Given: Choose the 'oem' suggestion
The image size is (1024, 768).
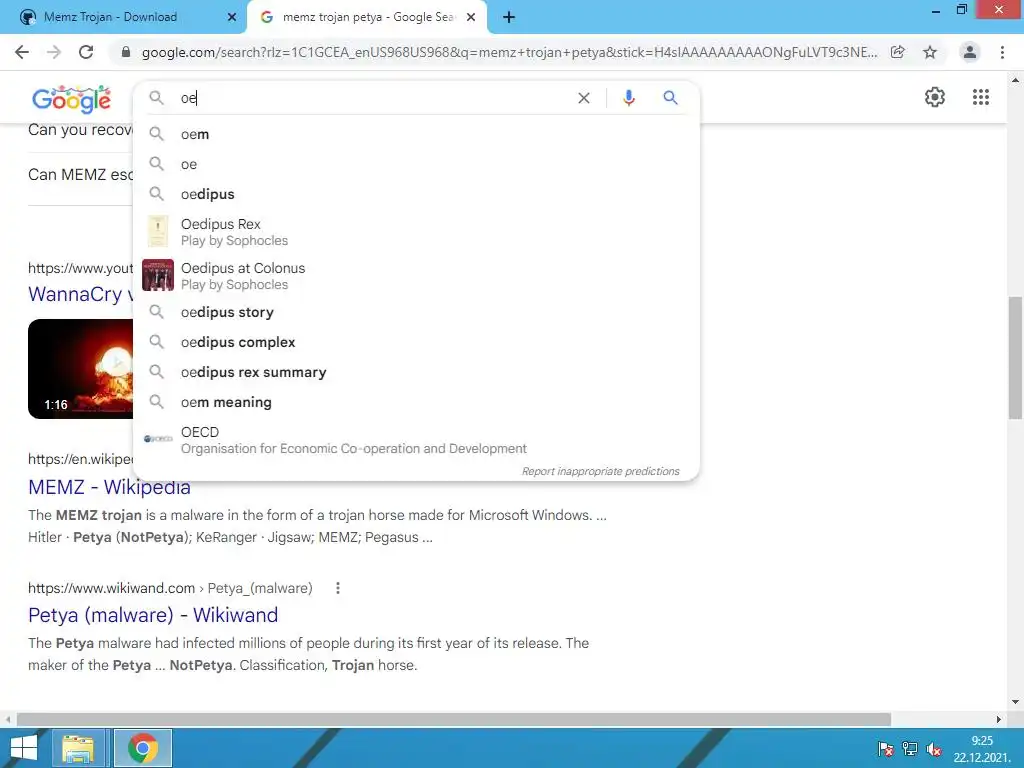Looking at the screenshot, I should tap(416, 134).
